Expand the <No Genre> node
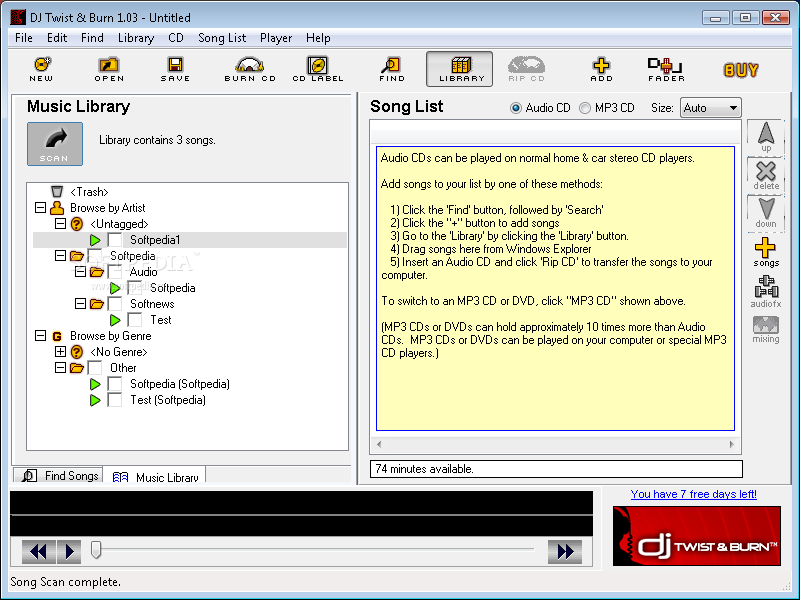 click(60, 352)
